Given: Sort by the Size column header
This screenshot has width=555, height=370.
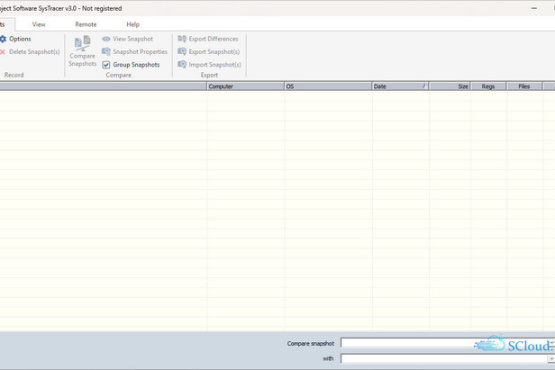Looking at the screenshot, I should tap(450, 86).
